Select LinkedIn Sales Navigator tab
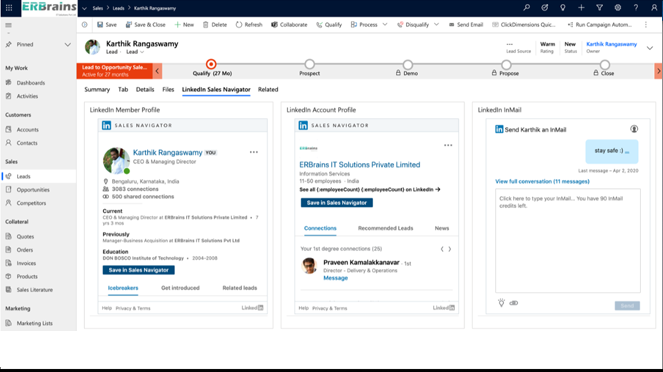 pos(216,89)
